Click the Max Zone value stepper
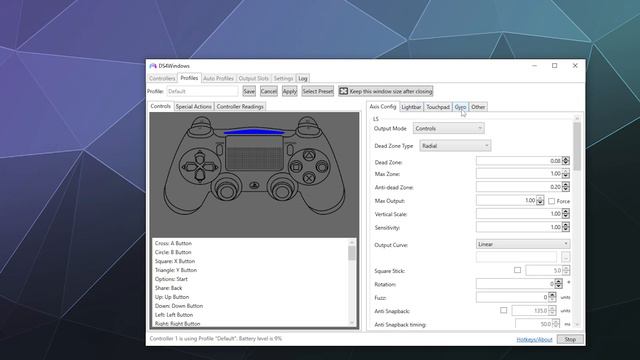This screenshot has height=360, width=640. tap(565, 174)
